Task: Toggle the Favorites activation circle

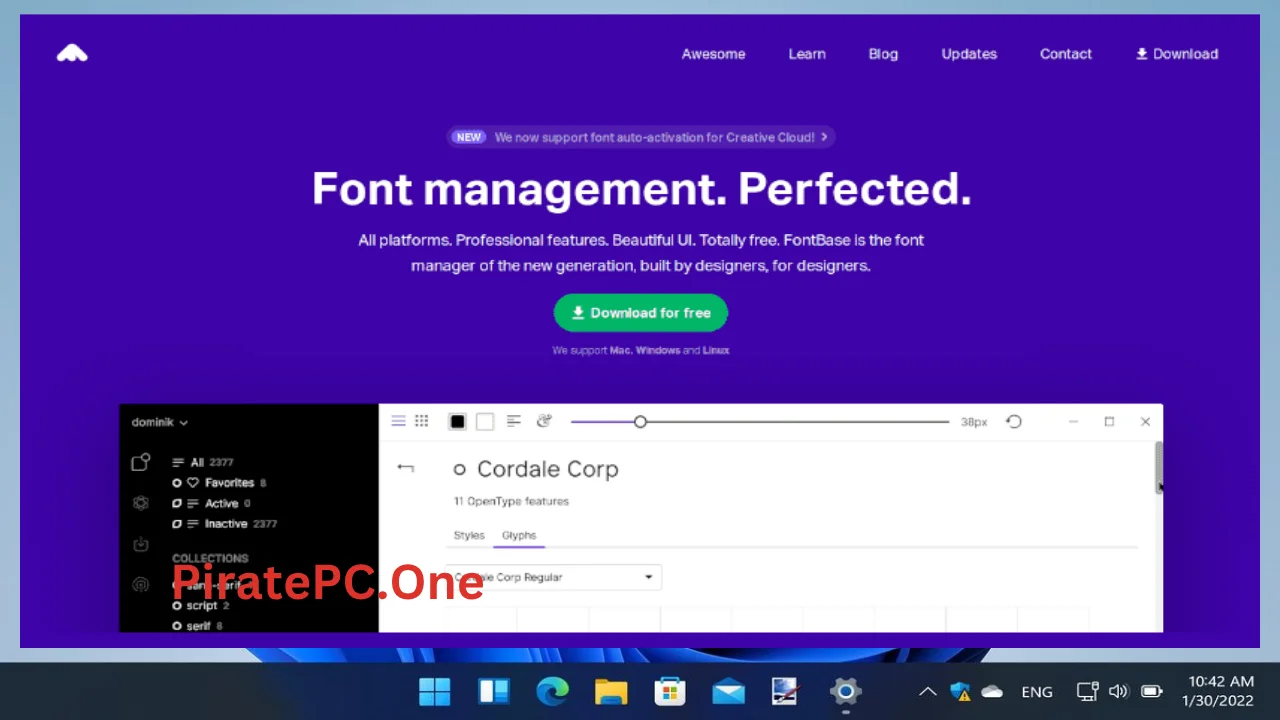Action: pyautogui.click(x=177, y=483)
